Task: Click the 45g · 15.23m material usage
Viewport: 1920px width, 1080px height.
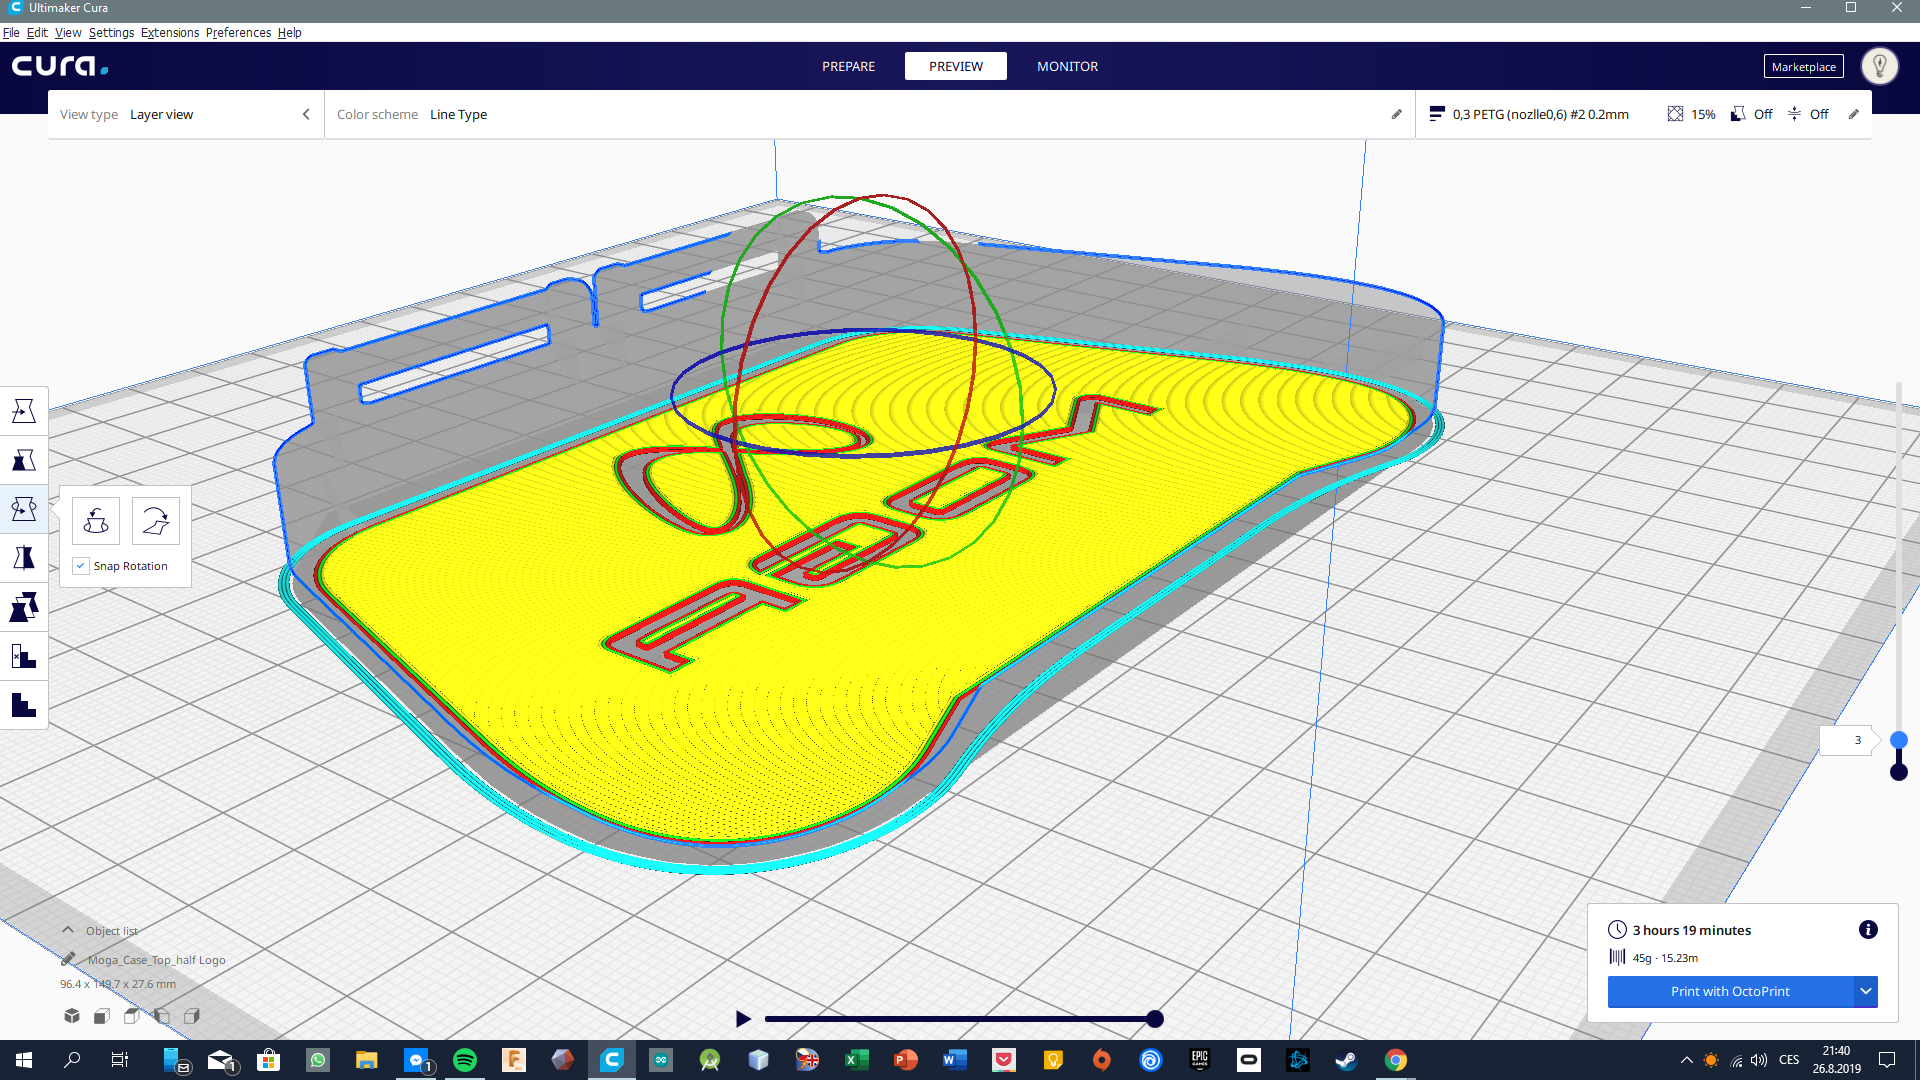Action: pyautogui.click(x=1665, y=958)
